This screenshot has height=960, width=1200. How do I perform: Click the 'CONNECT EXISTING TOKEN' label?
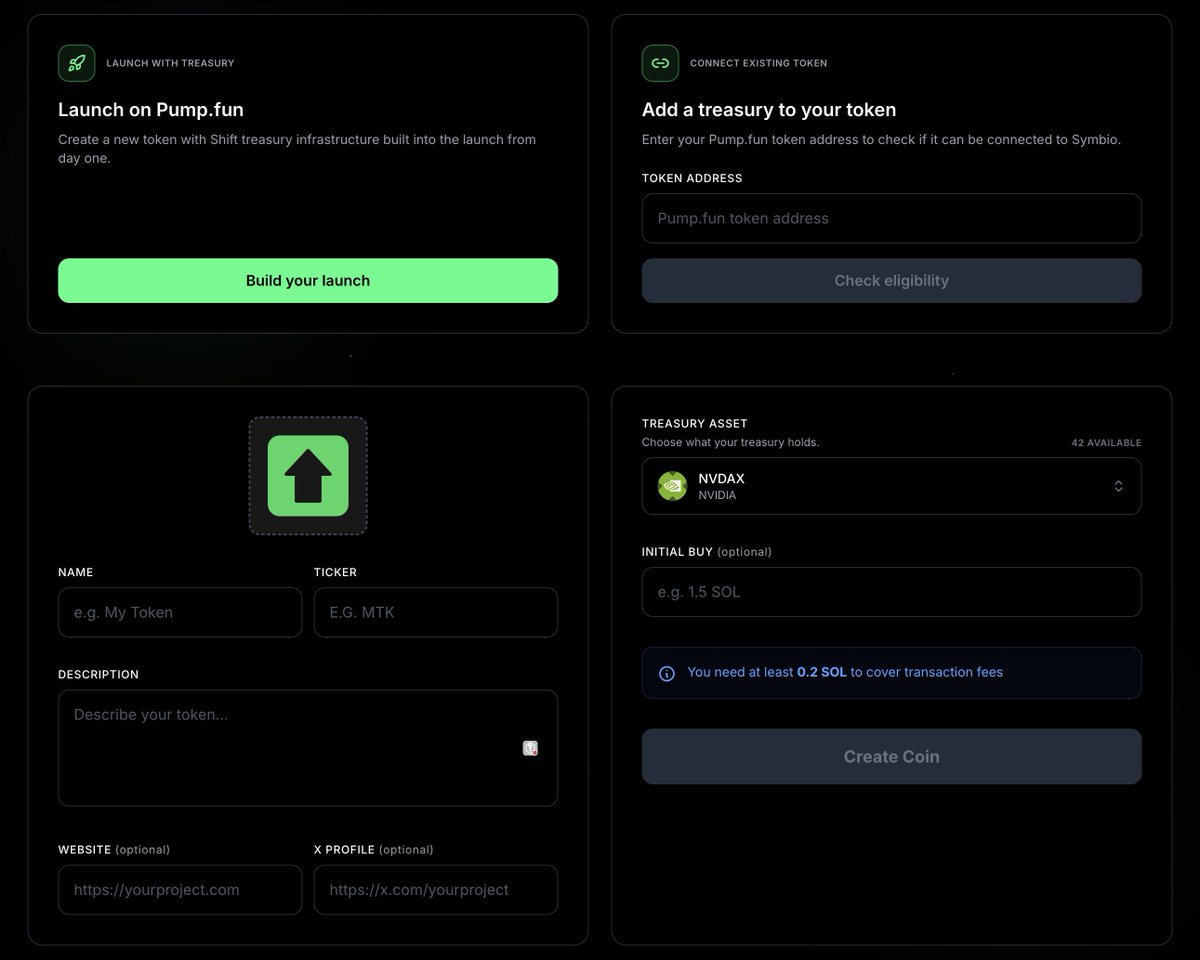pyautogui.click(x=758, y=63)
